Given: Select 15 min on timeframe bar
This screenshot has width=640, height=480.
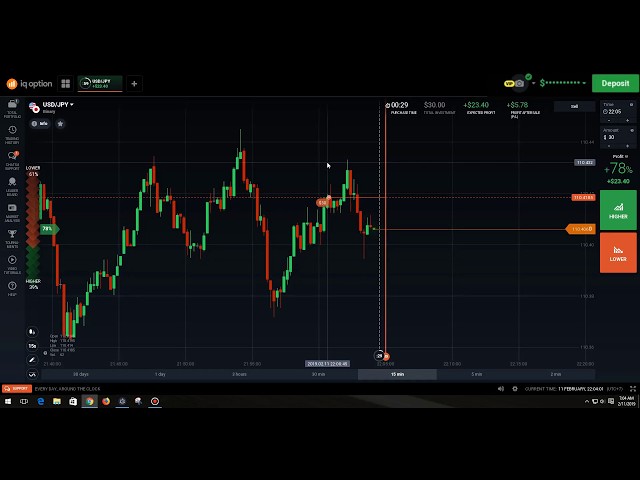Looking at the screenshot, I should click(x=397, y=374).
